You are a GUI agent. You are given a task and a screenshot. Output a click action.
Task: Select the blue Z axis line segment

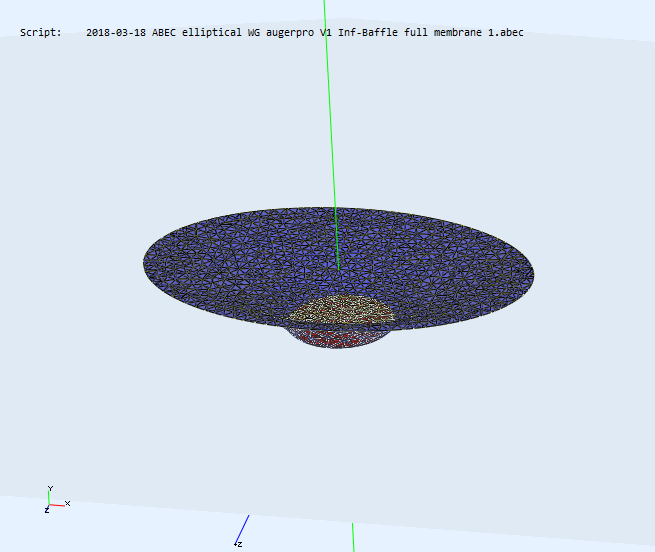click(x=243, y=528)
